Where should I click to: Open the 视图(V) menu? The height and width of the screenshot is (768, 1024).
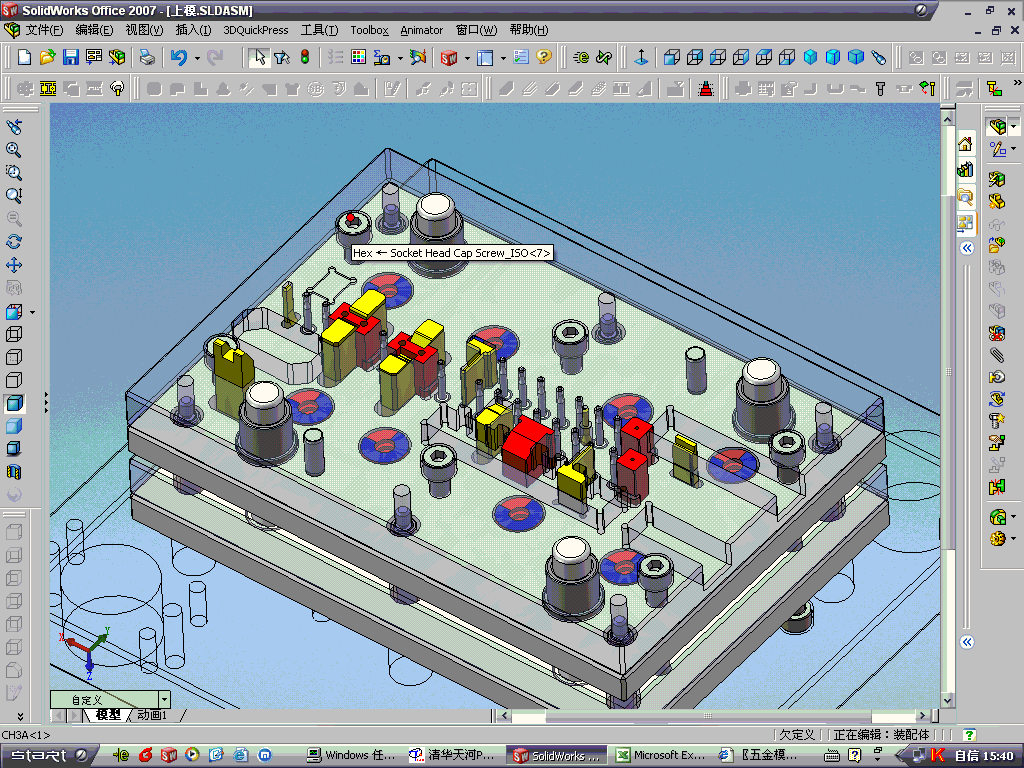[144, 29]
